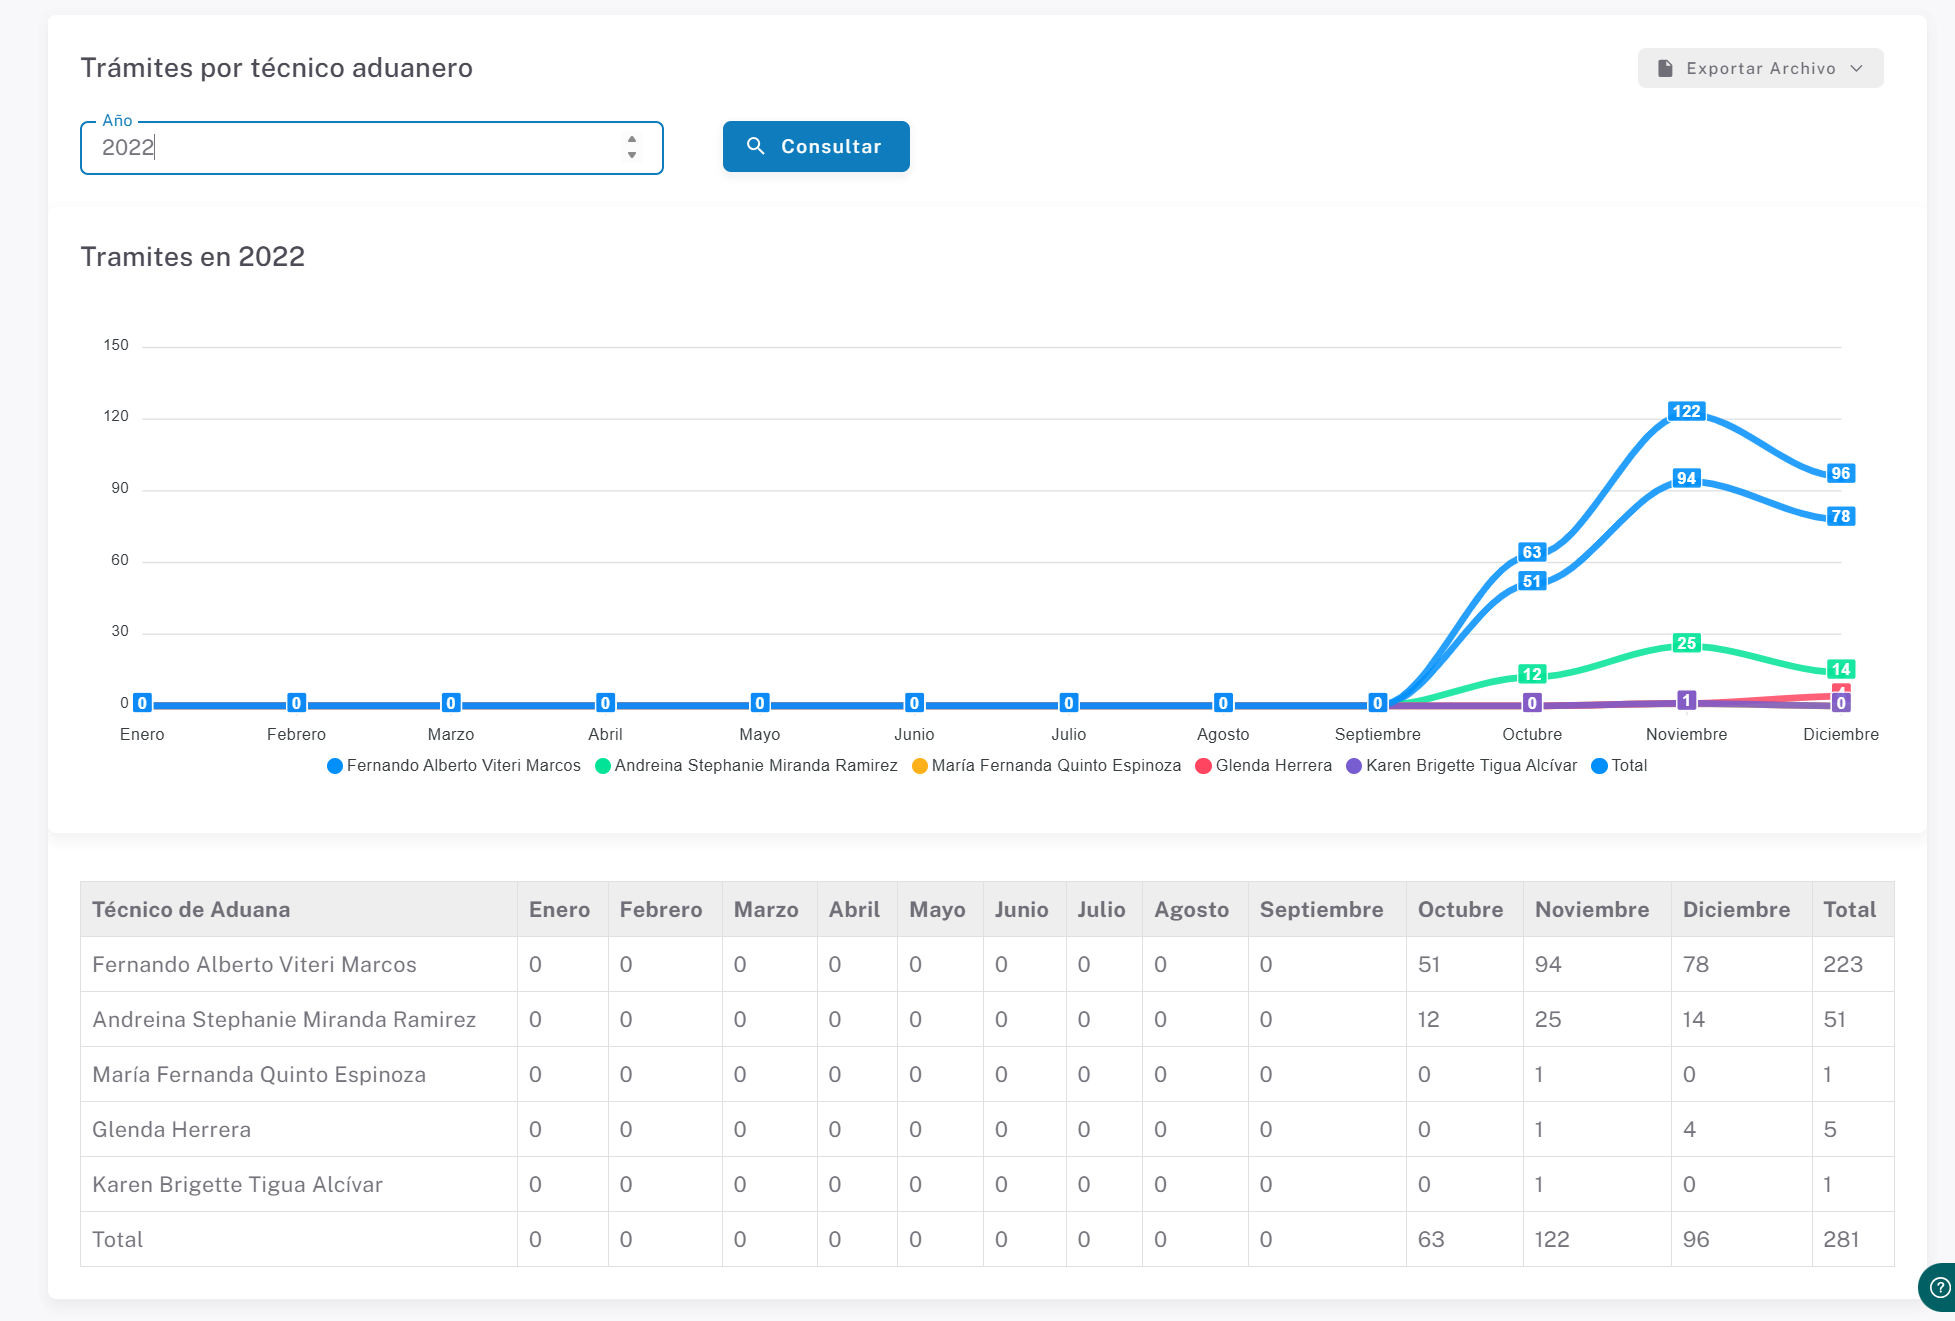The width and height of the screenshot is (1955, 1321).
Task: Expand the Exportar Archivo dropdown chevron
Action: [x=1857, y=68]
